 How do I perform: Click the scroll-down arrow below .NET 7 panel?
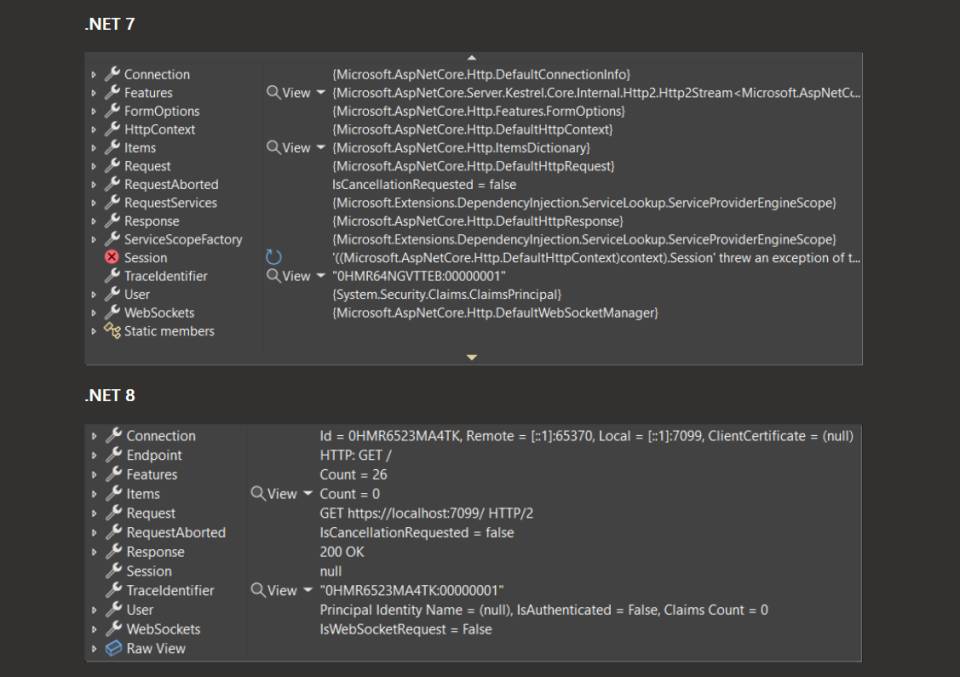(472, 357)
